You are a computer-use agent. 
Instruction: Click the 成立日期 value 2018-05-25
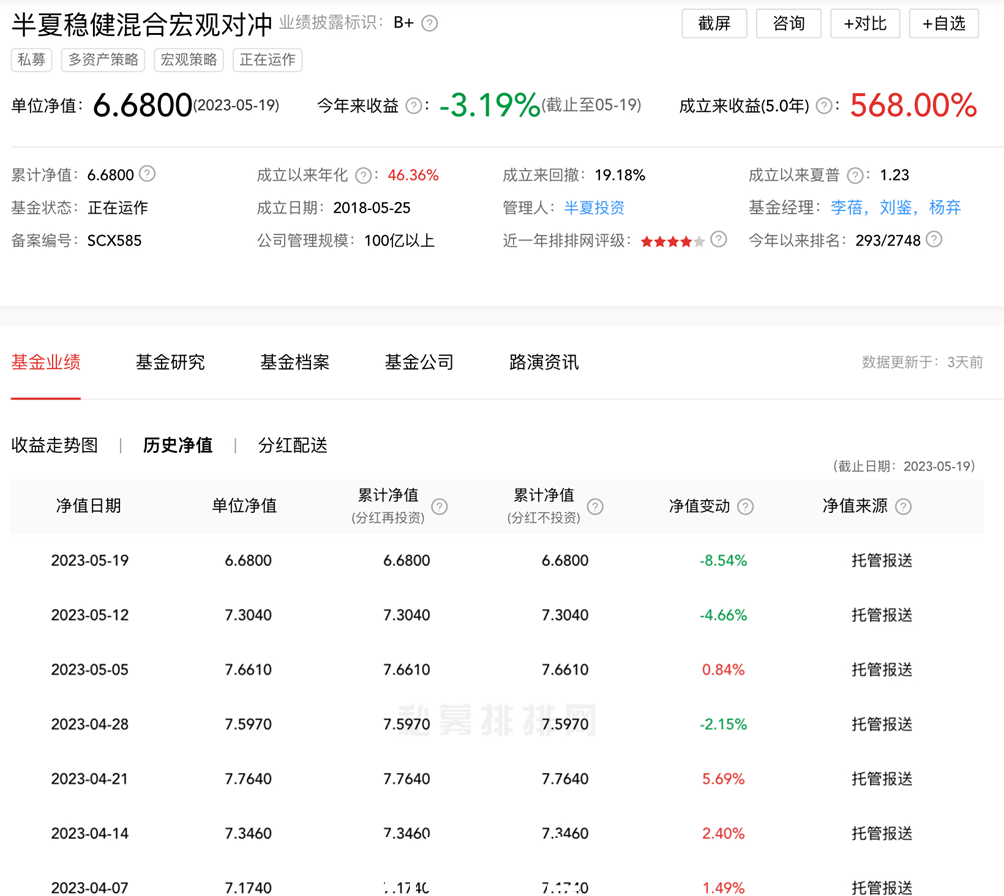(x=371, y=208)
